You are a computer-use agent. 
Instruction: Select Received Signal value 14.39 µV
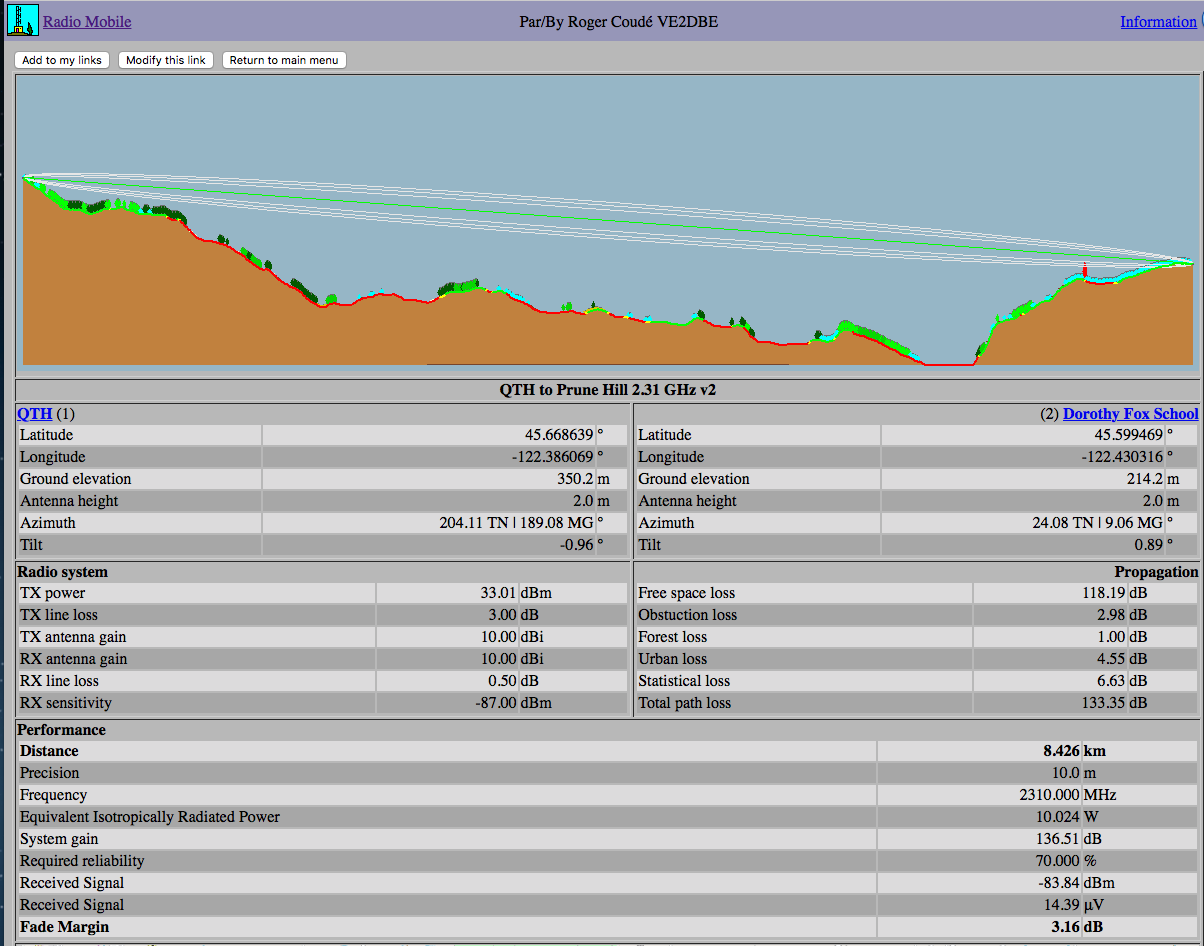1062,905
